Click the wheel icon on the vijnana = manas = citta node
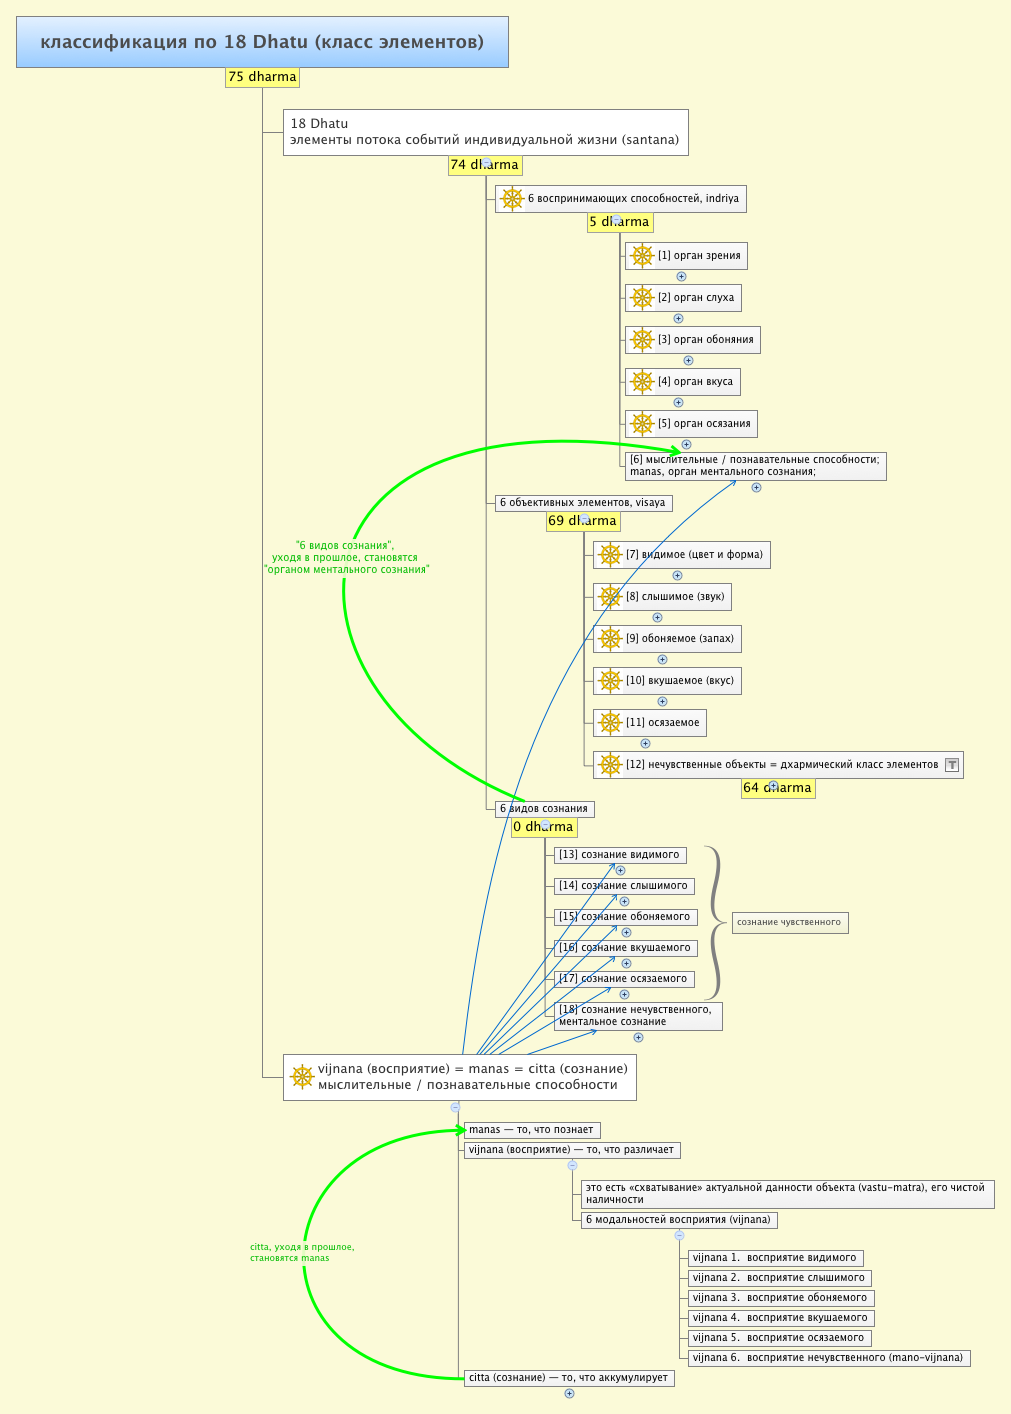1011x1414 pixels. (x=302, y=1077)
